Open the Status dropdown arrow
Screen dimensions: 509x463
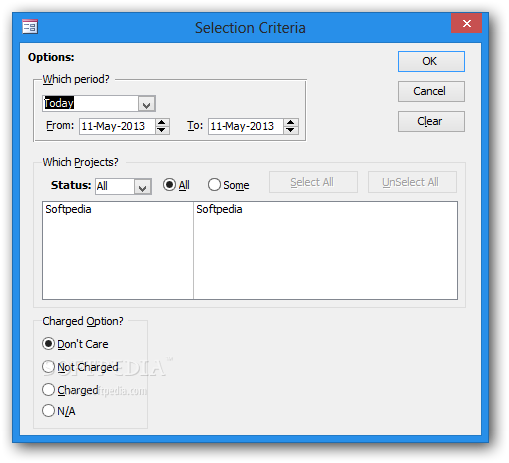point(143,187)
